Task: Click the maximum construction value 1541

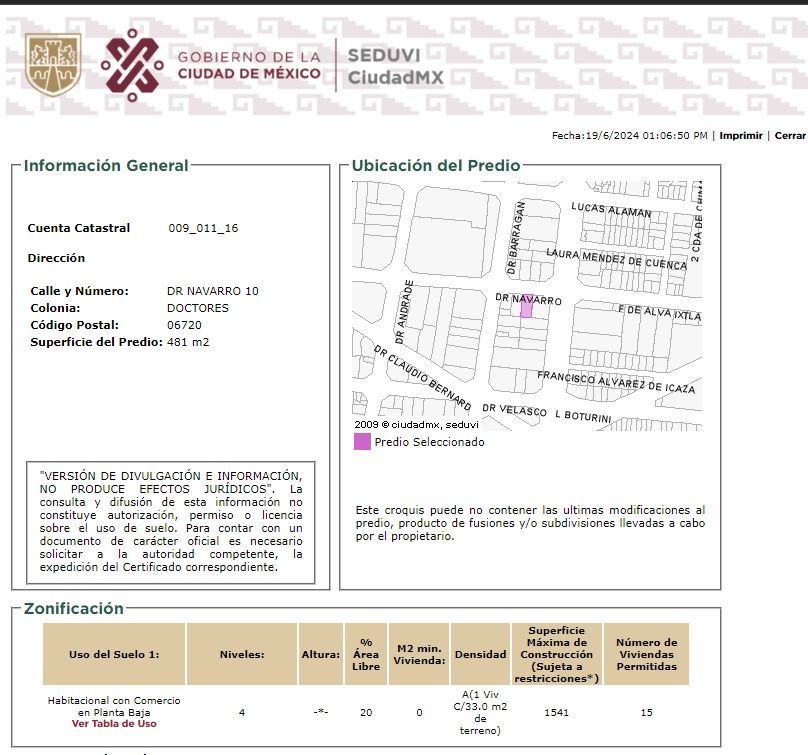Action: (x=557, y=712)
